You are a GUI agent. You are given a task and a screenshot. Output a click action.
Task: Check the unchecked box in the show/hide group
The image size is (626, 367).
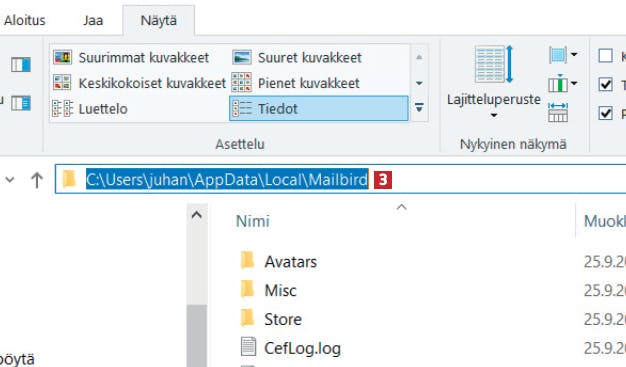(x=605, y=56)
